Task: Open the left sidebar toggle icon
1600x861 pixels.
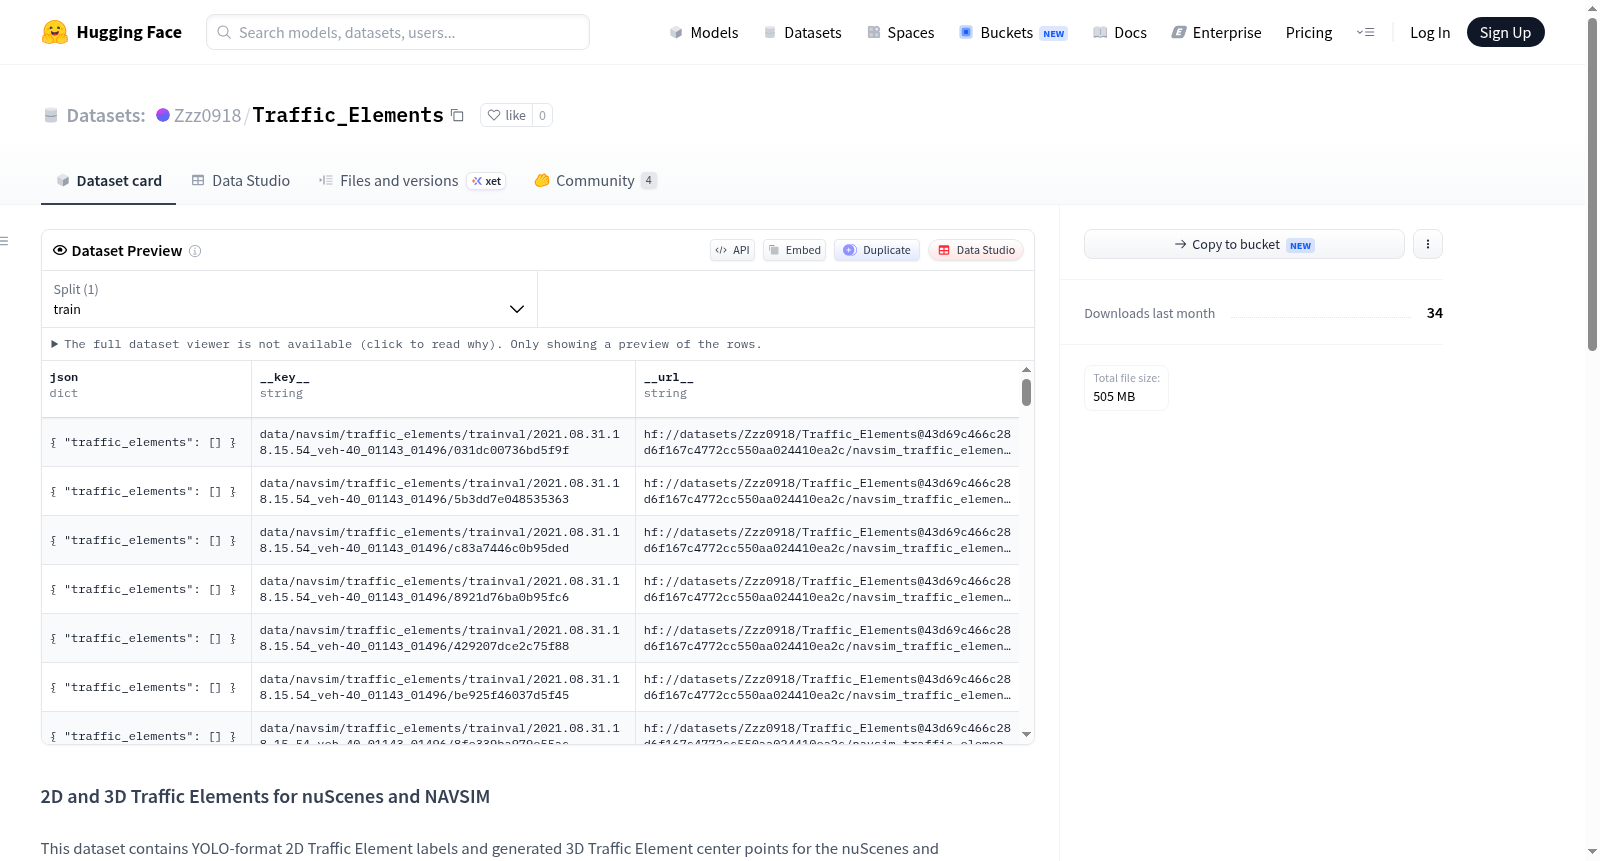Action: (4, 241)
